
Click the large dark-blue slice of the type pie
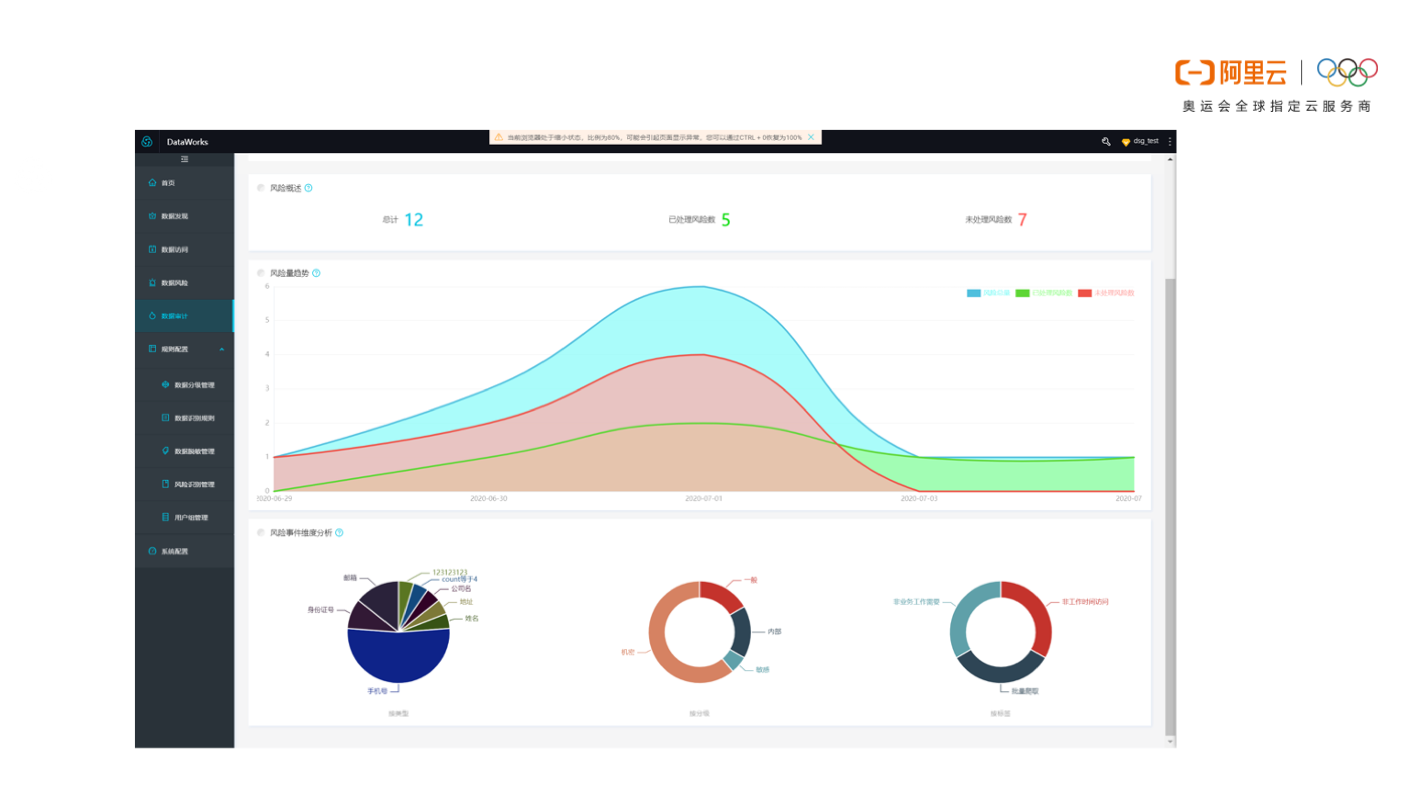(398, 658)
